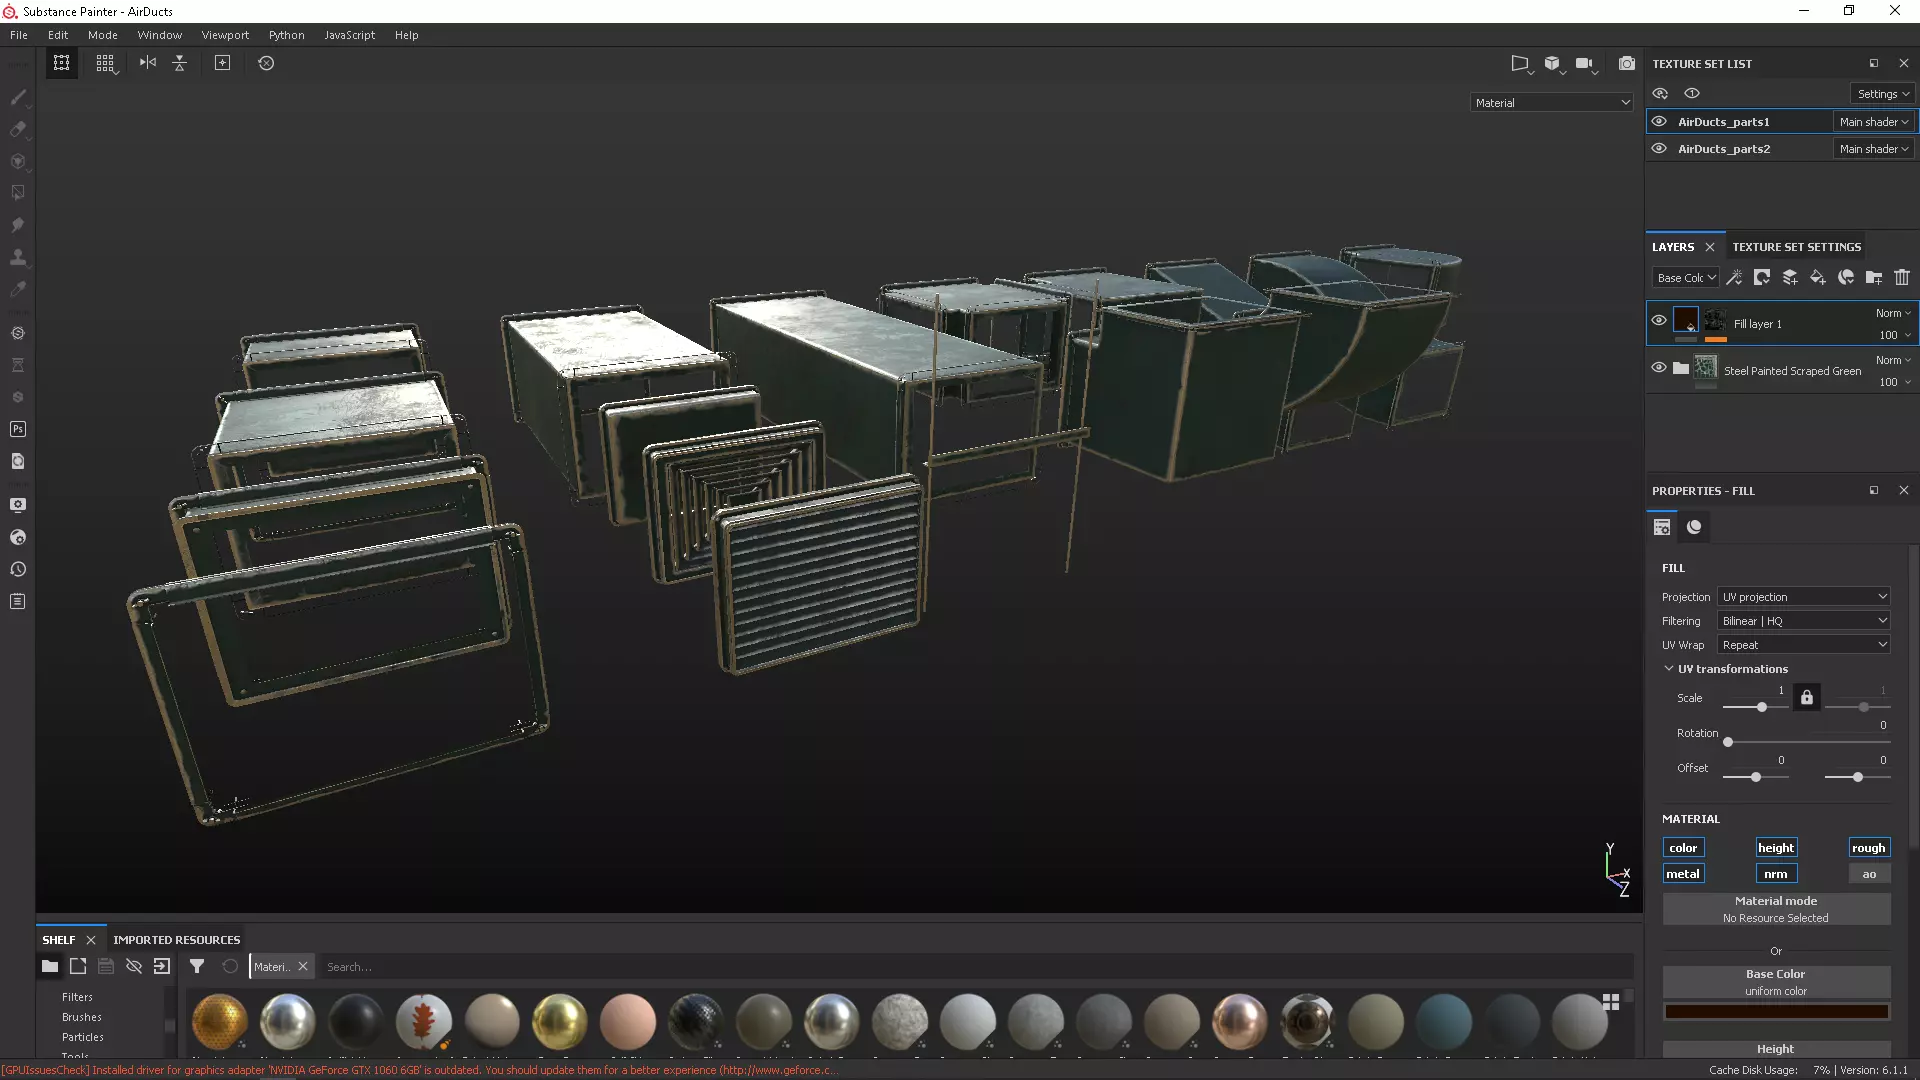Select the Smudge tool

pos(18,225)
